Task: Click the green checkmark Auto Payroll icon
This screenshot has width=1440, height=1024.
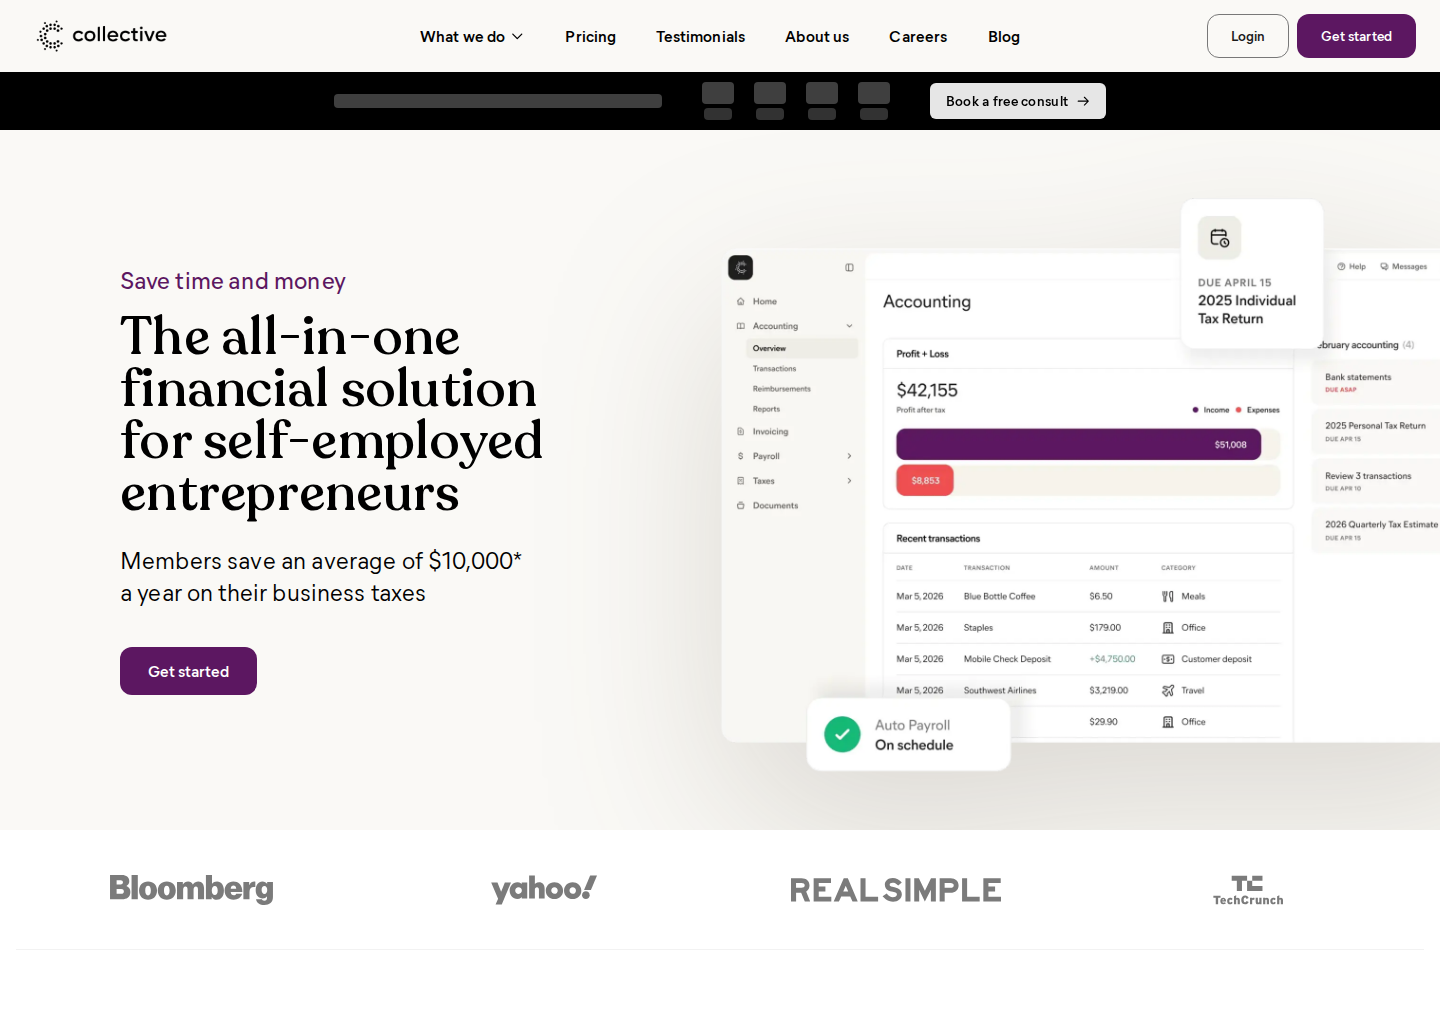Action: 842,734
